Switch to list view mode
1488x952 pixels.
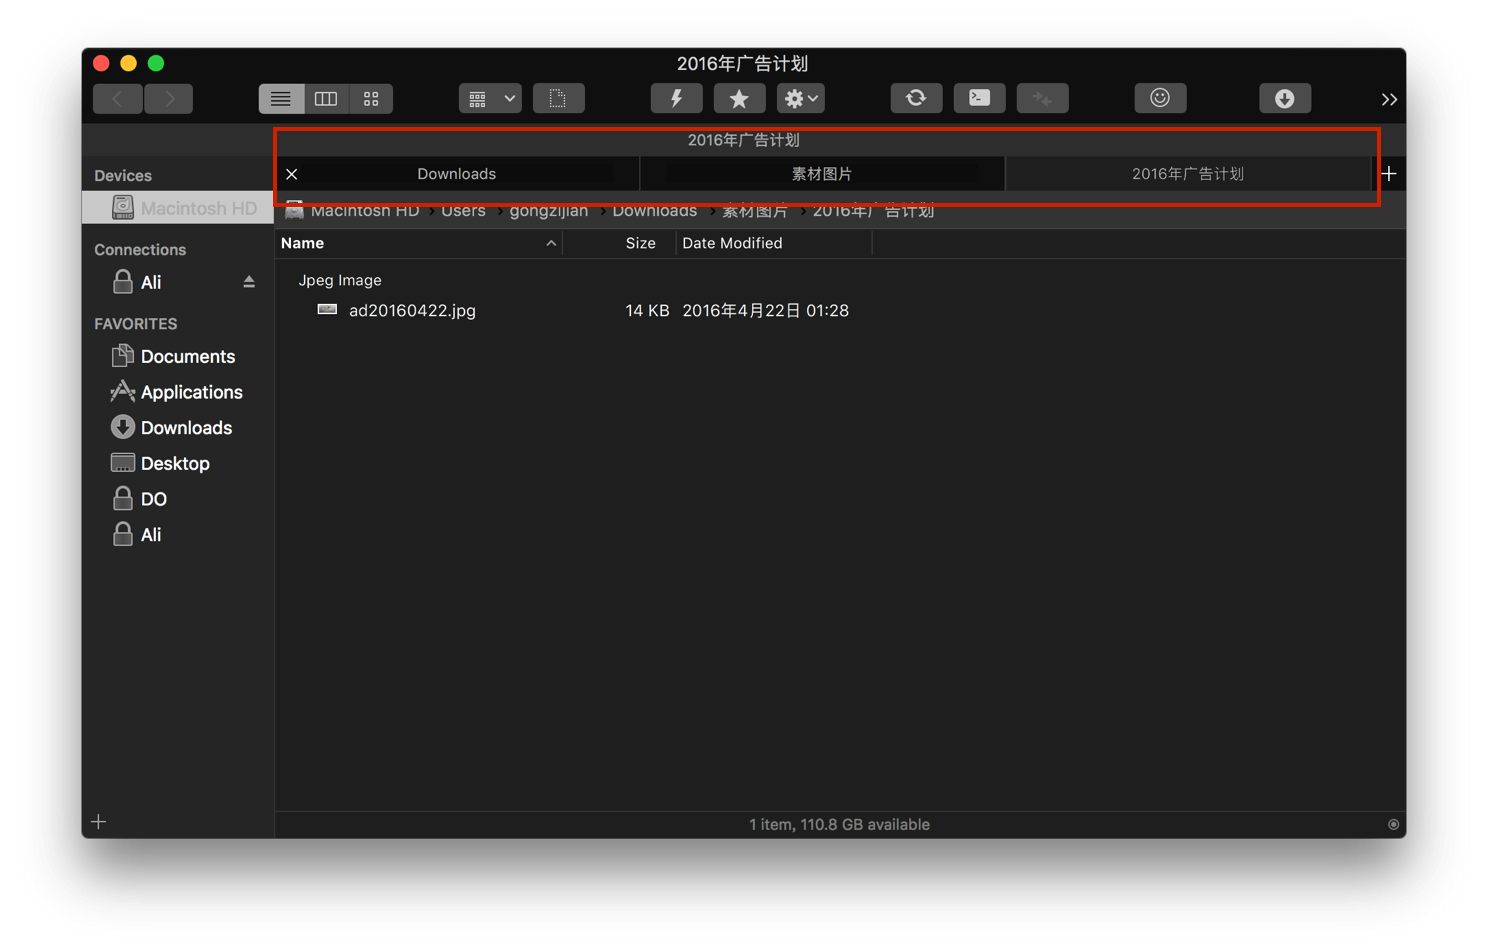pyautogui.click(x=281, y=99)
